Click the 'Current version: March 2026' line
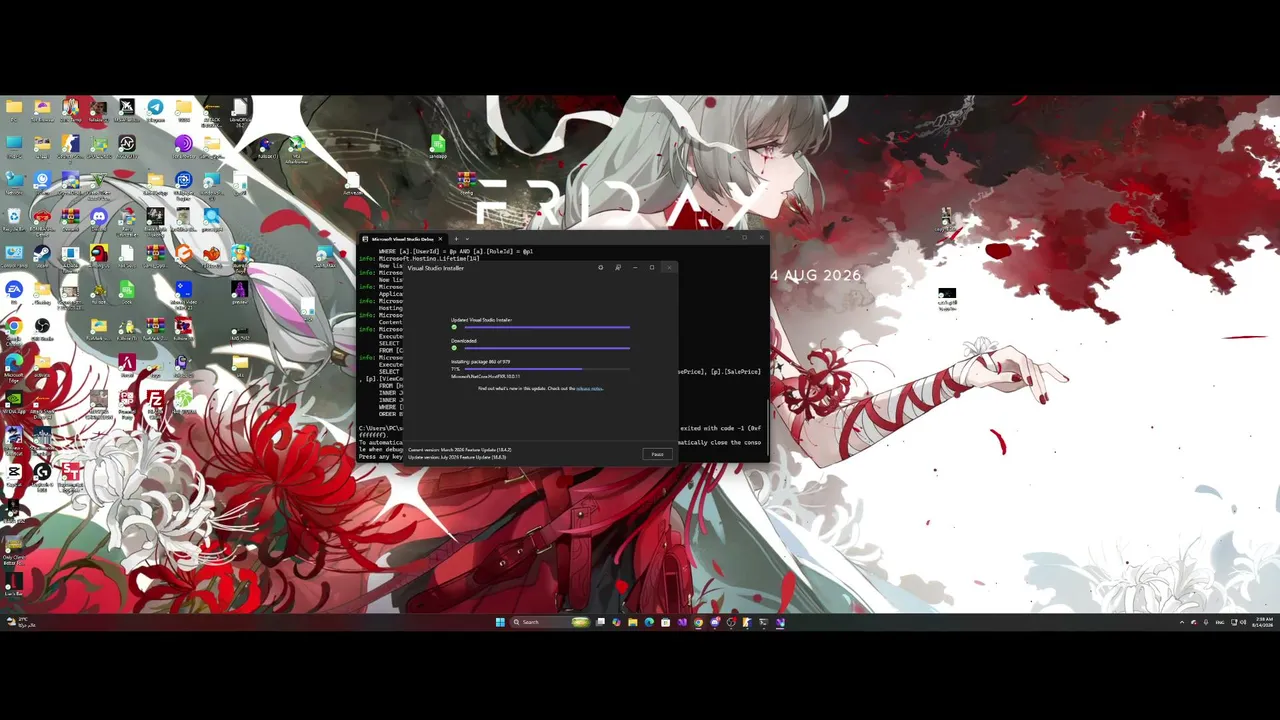Viewport: 1280px width, 720px height. [x=459, y=450]
